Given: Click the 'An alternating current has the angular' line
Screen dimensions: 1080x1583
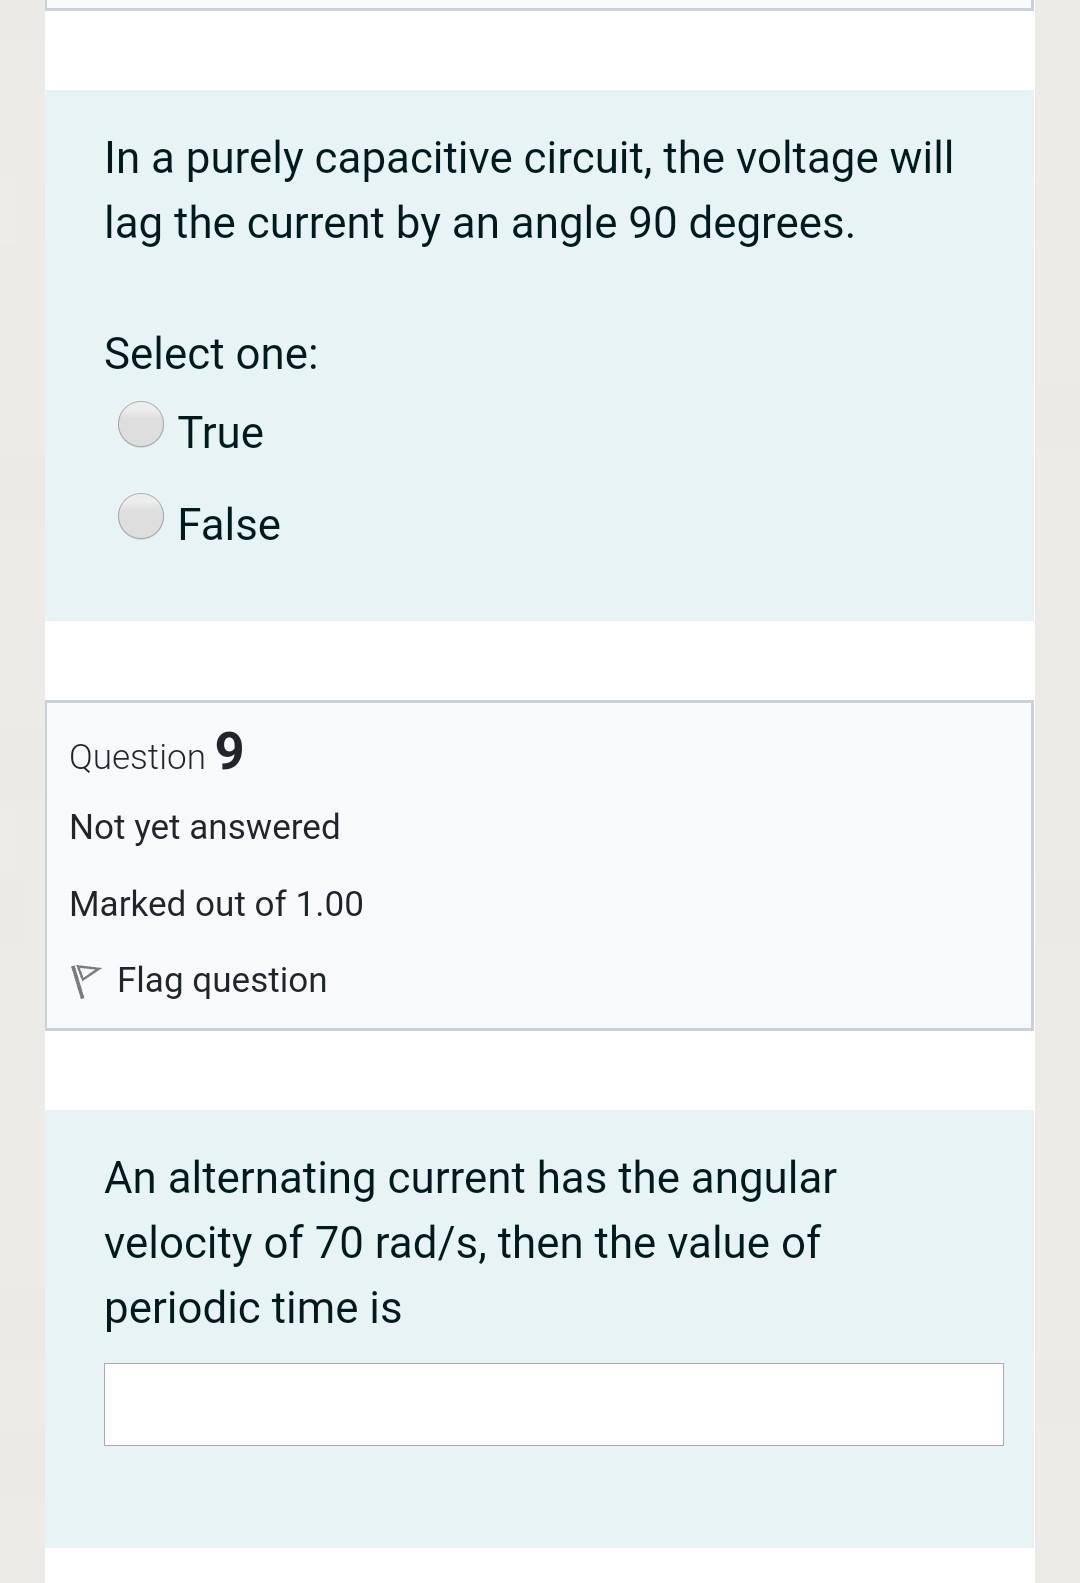Looking at the screenshot, I should [x=470, y=1178].
